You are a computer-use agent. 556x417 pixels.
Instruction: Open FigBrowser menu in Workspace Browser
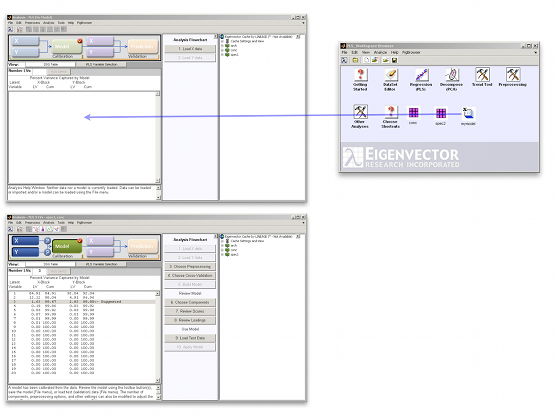click(411, 52)
